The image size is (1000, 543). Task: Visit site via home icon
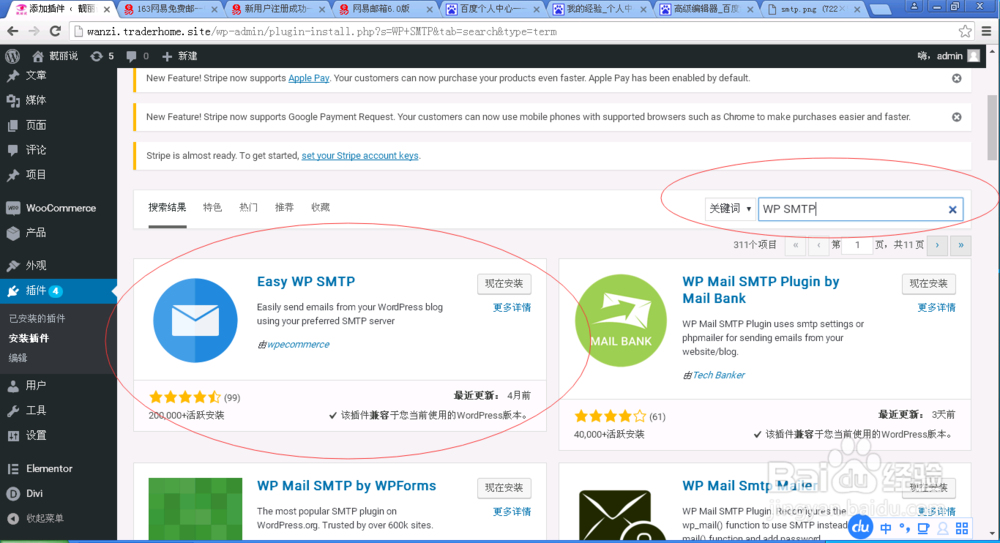[38, 56]
